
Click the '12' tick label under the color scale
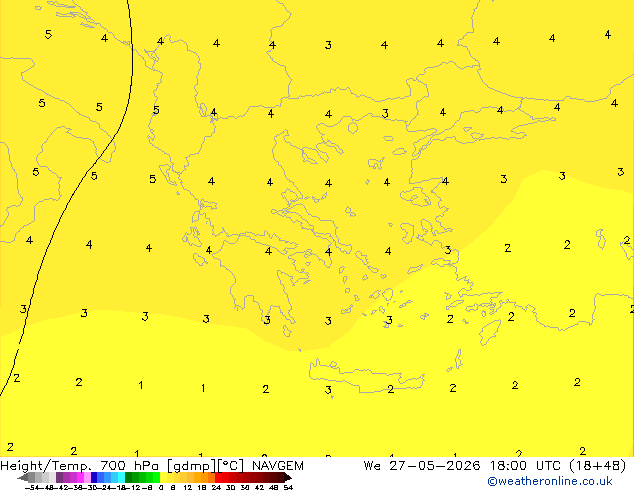pos(187,487)
